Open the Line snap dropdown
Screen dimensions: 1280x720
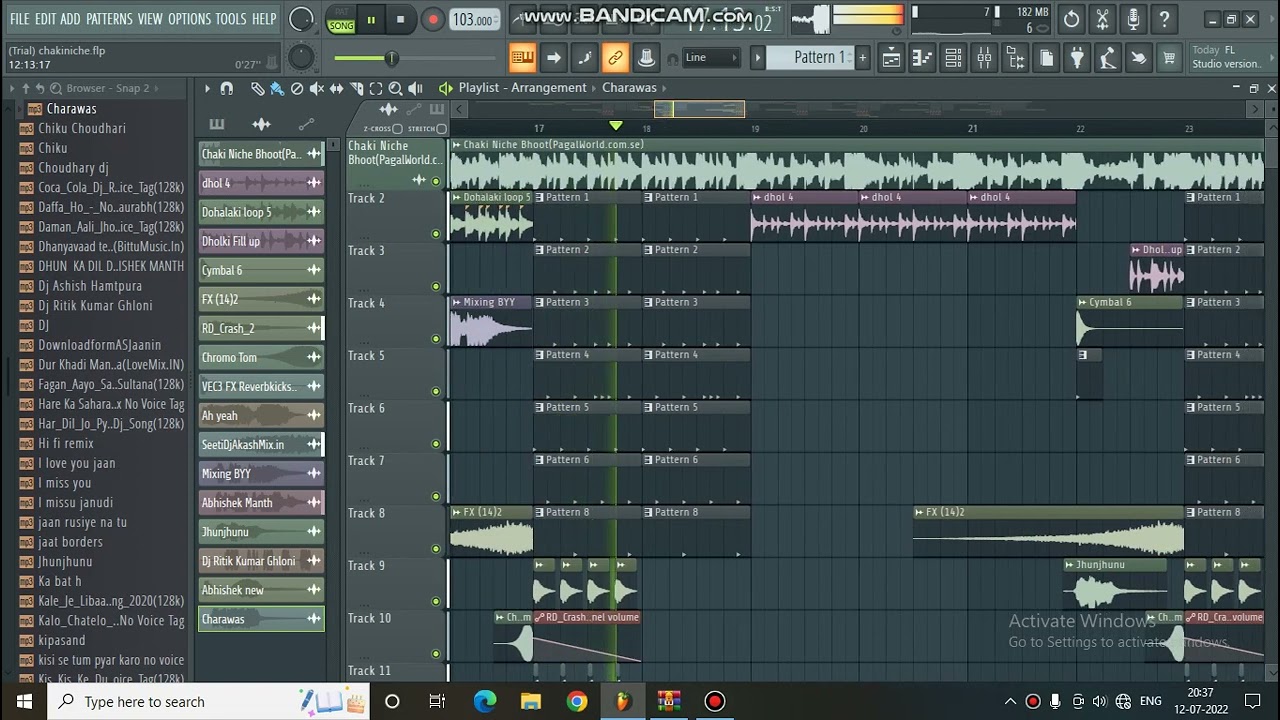[x=711, y=58]
